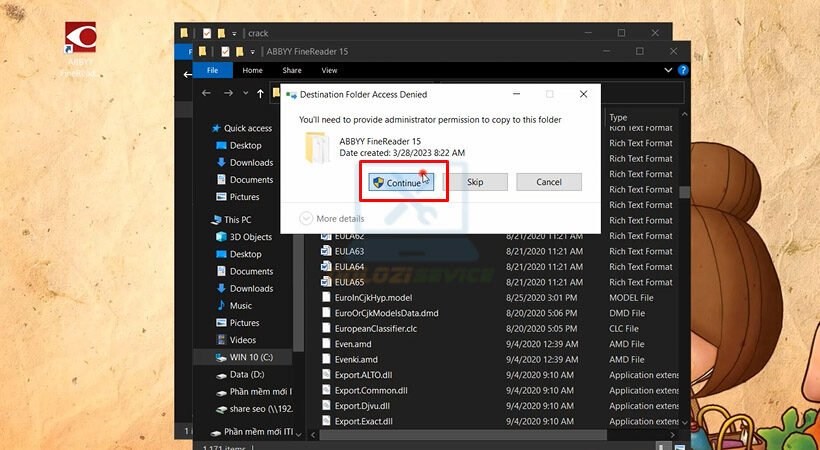Screen dimensions: 820x450
Task: Open the File menu
Action: [212, 70]
